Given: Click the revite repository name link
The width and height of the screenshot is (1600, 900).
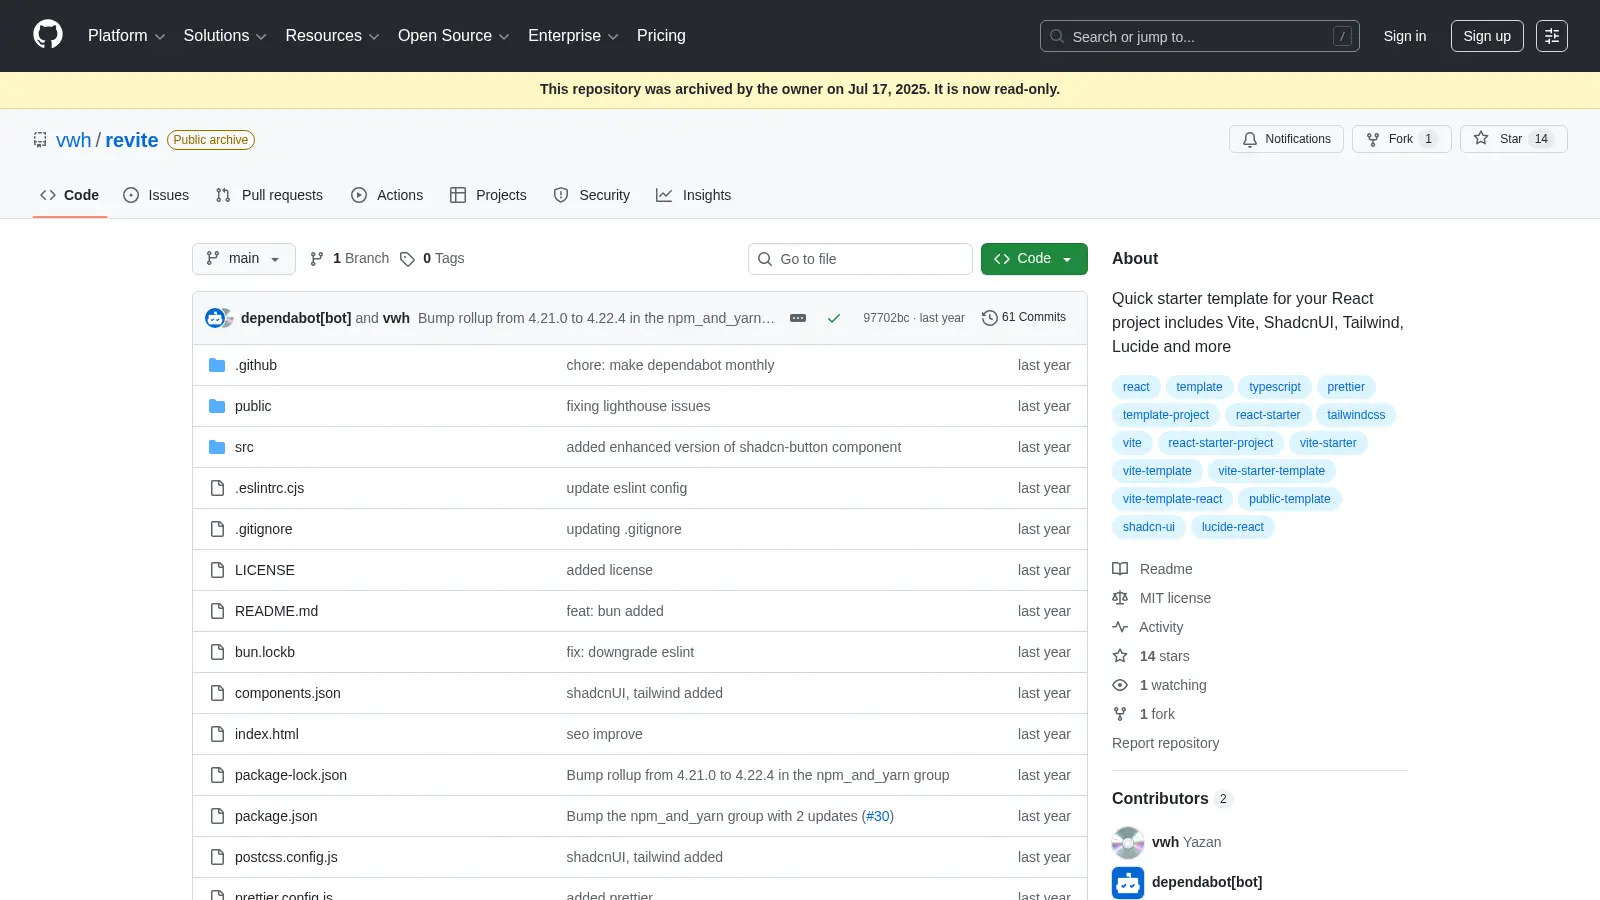Looking at the screenshot, I should point(132,140).
